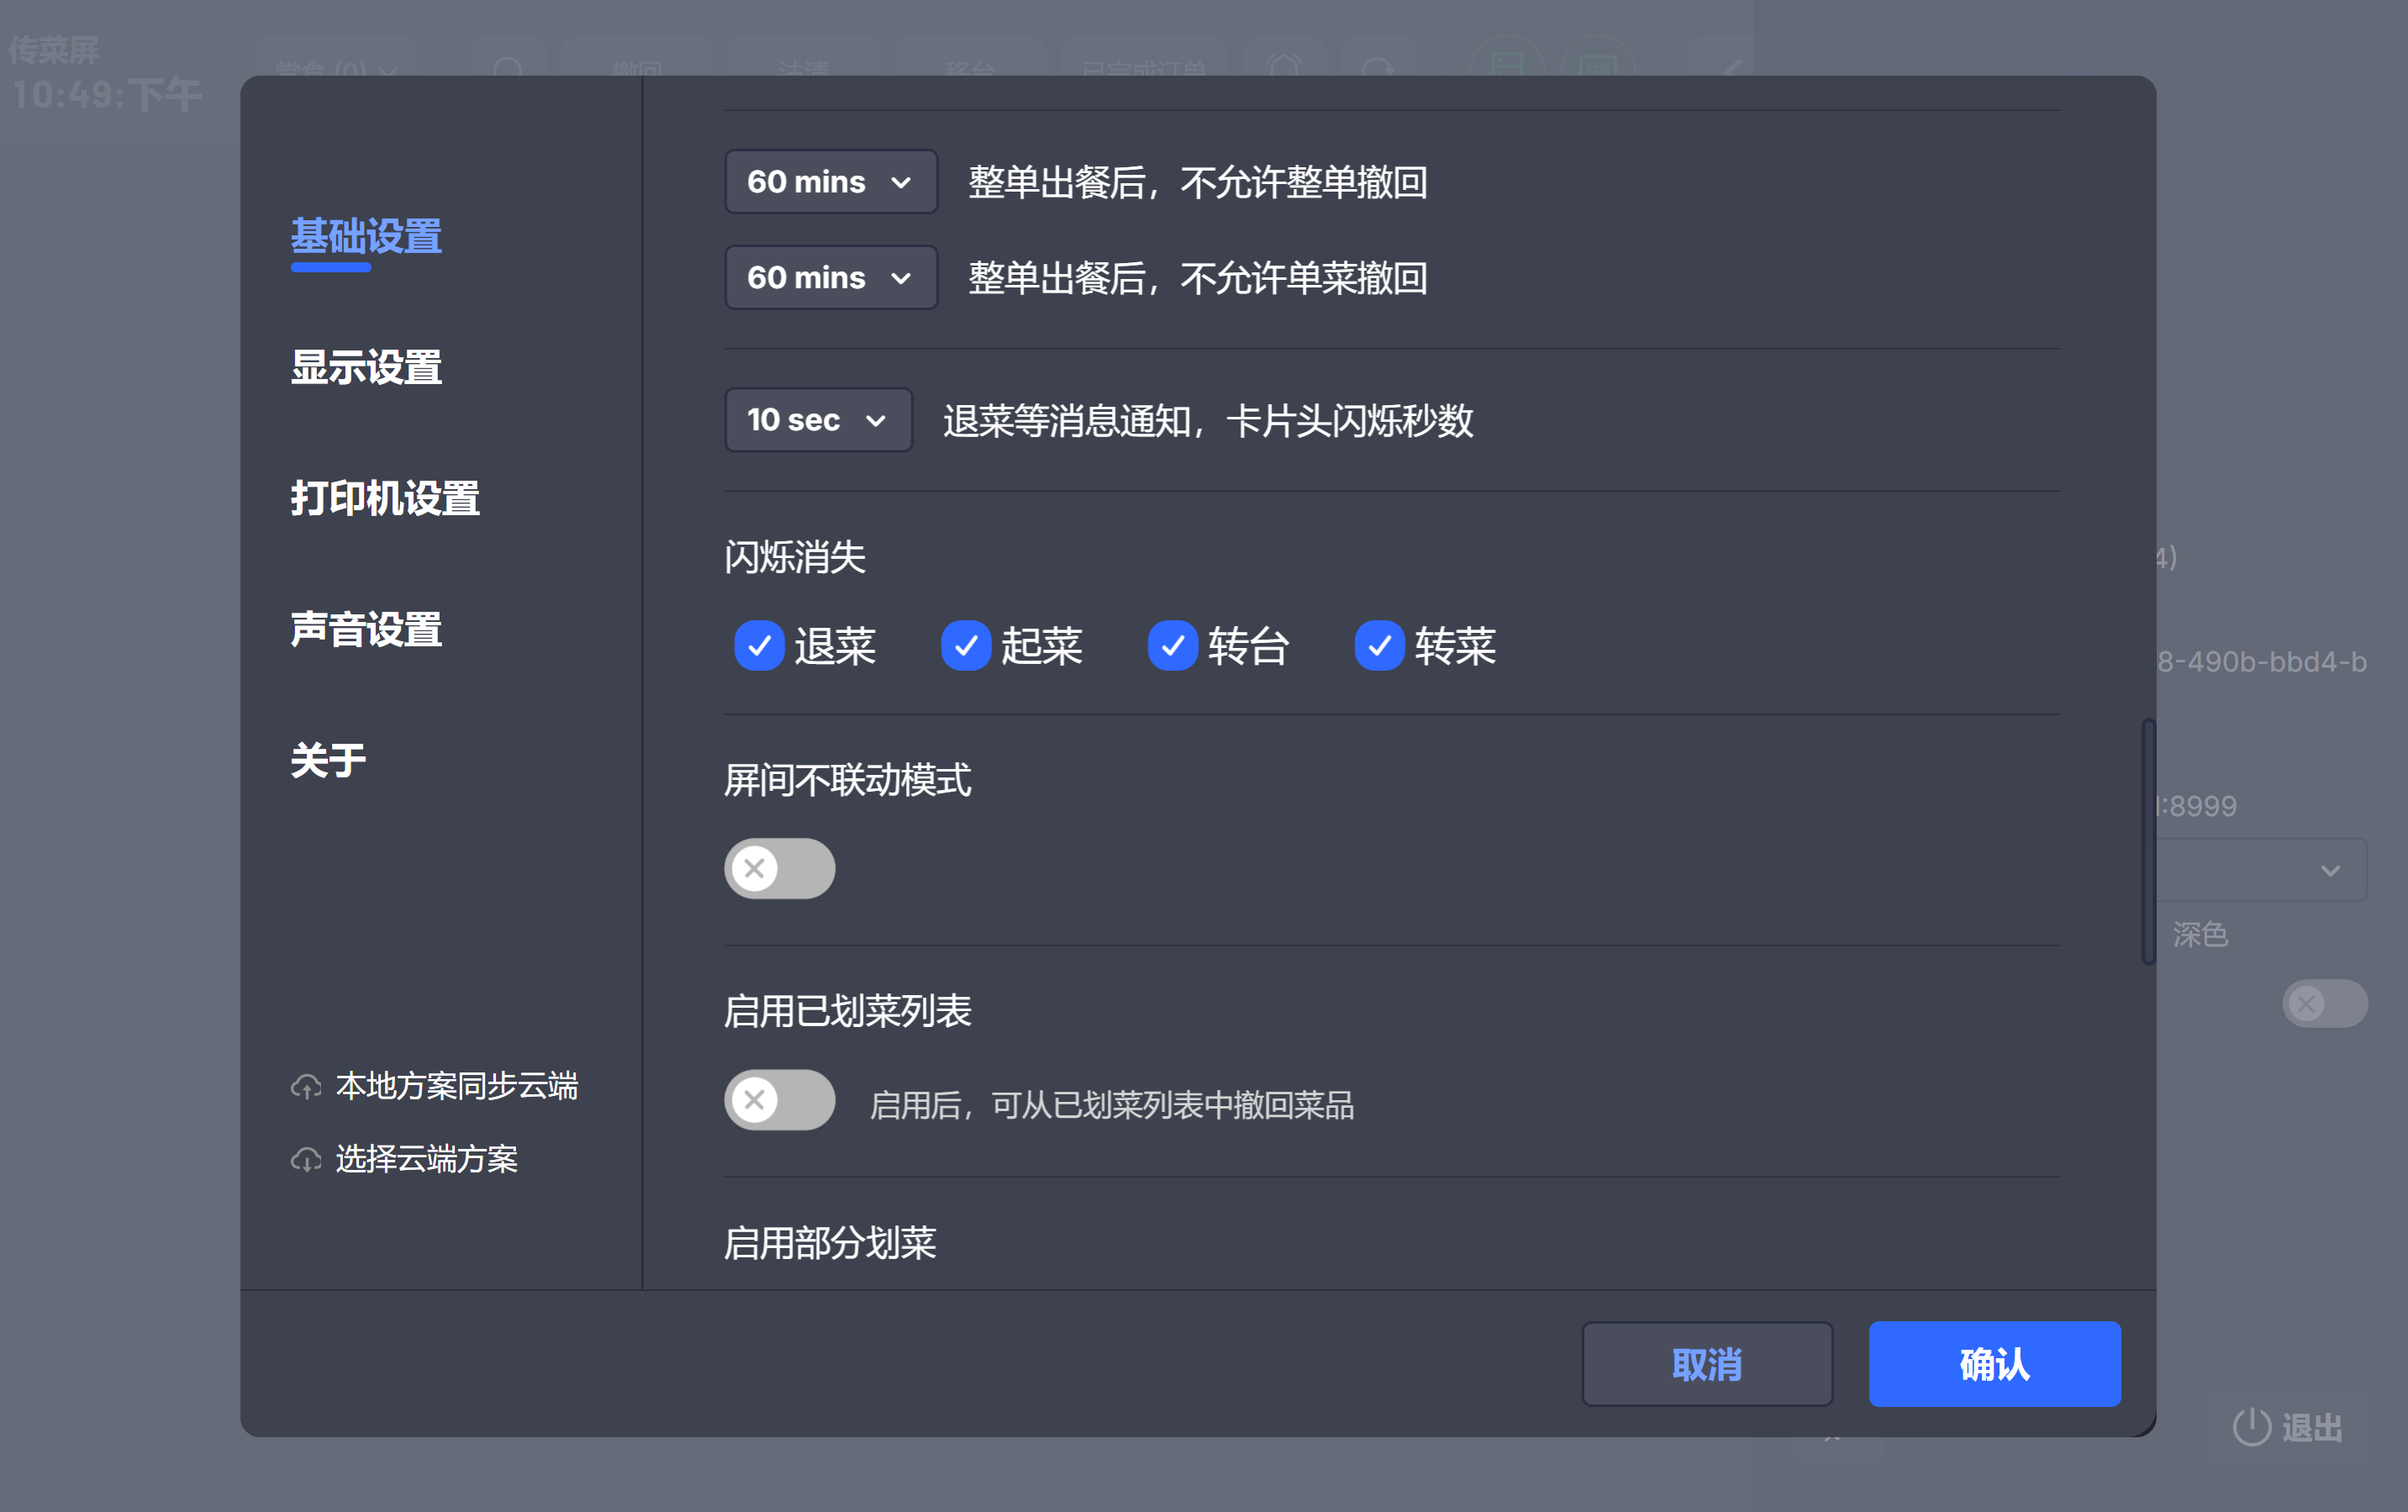This screenshot has width=2408, height=1512.
Task: Open the 基础设置 tab
Action: 366,237
